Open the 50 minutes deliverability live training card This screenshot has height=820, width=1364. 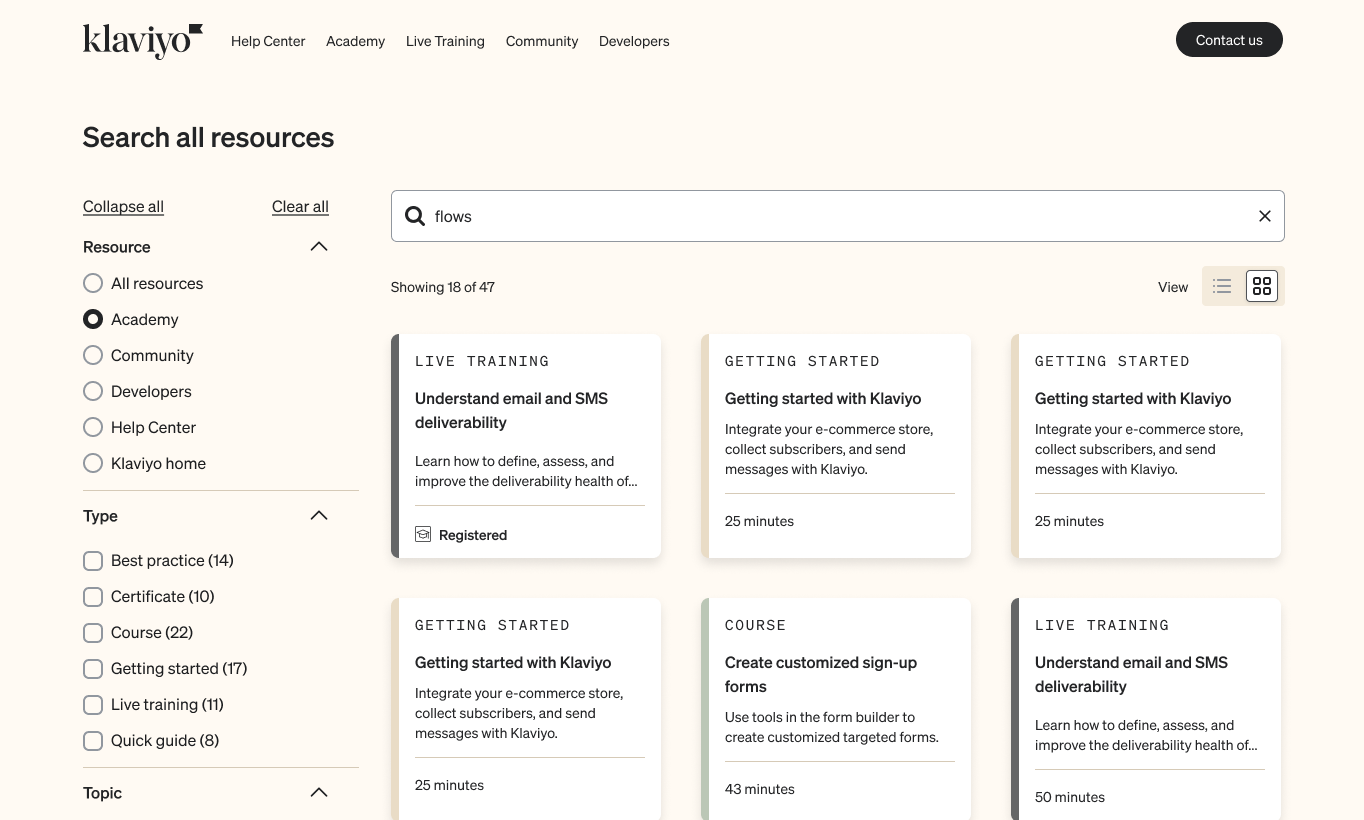[x=1146, y=709]
